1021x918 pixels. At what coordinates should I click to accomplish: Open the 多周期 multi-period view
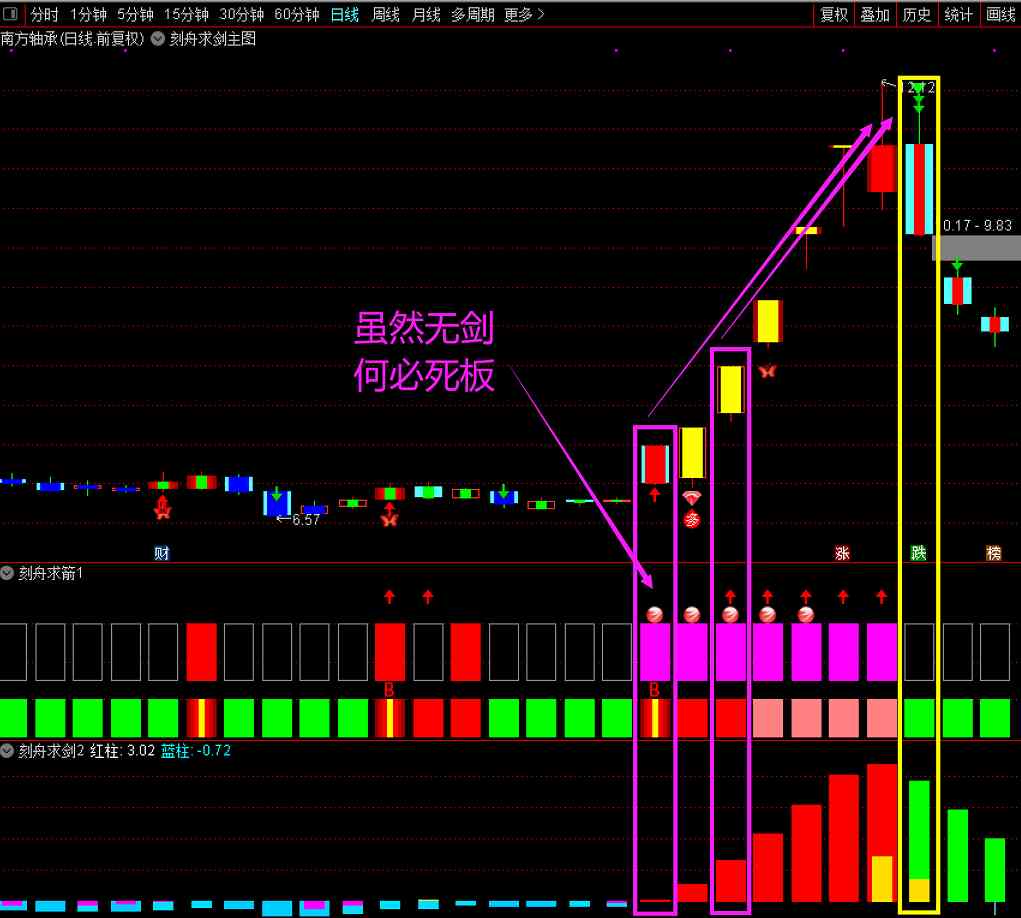473,14
